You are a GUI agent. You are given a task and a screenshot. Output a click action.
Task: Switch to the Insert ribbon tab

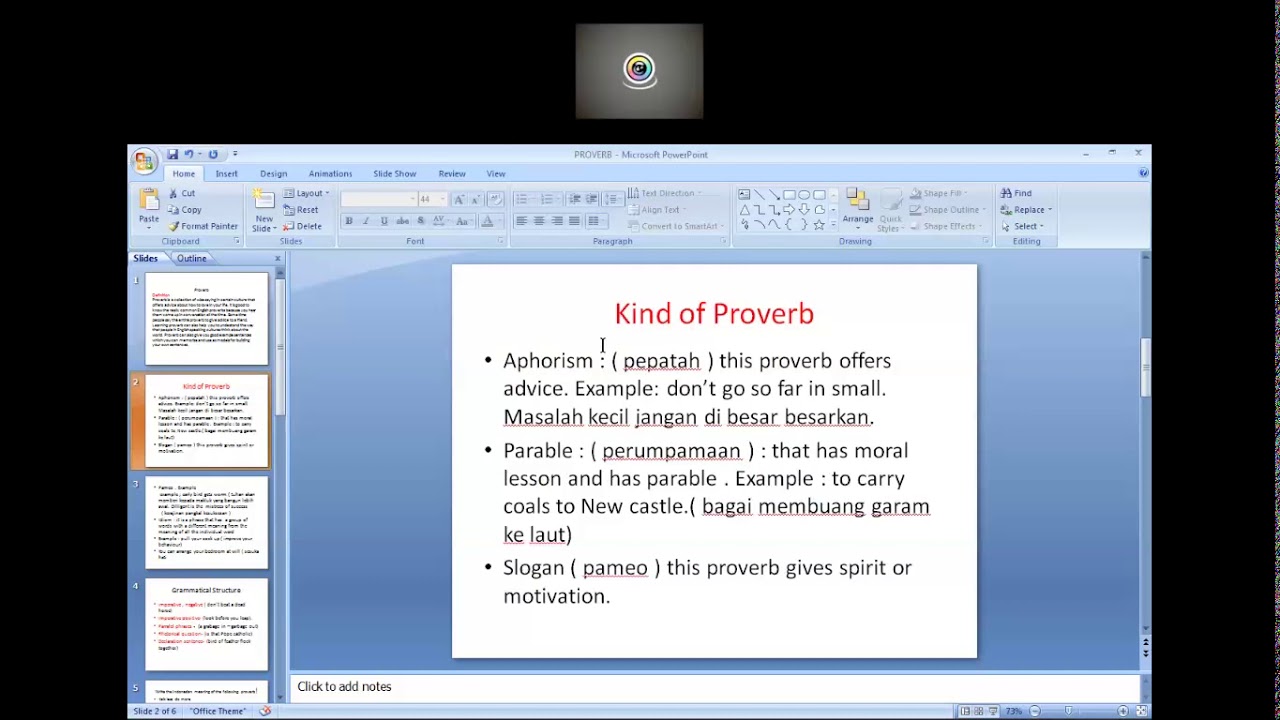(x=227, y=174)
